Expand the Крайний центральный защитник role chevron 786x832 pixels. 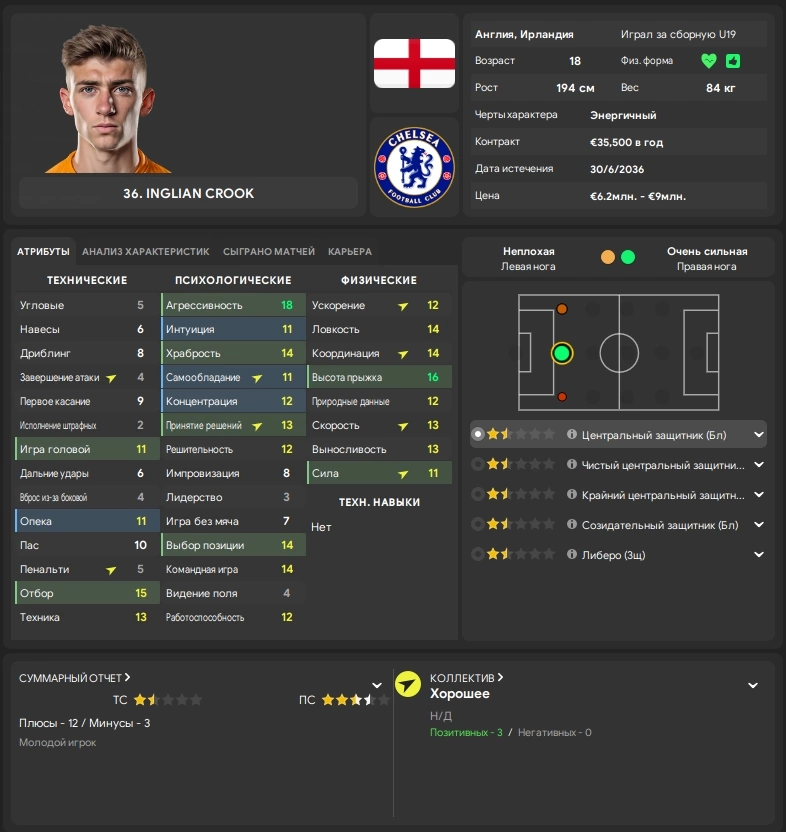[759, 495]
